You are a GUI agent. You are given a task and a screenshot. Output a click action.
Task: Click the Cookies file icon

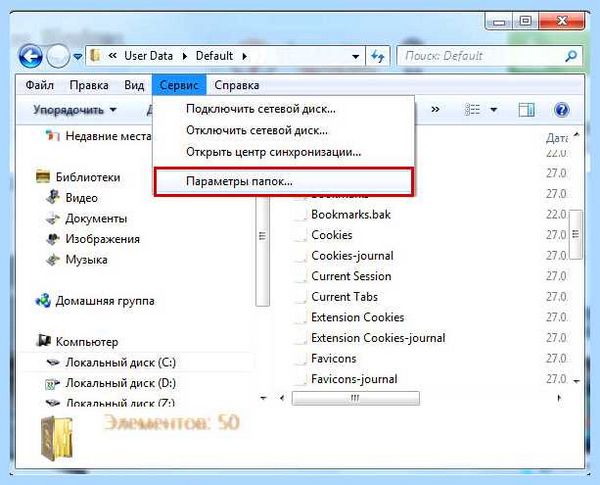click(x=300, y=235)
